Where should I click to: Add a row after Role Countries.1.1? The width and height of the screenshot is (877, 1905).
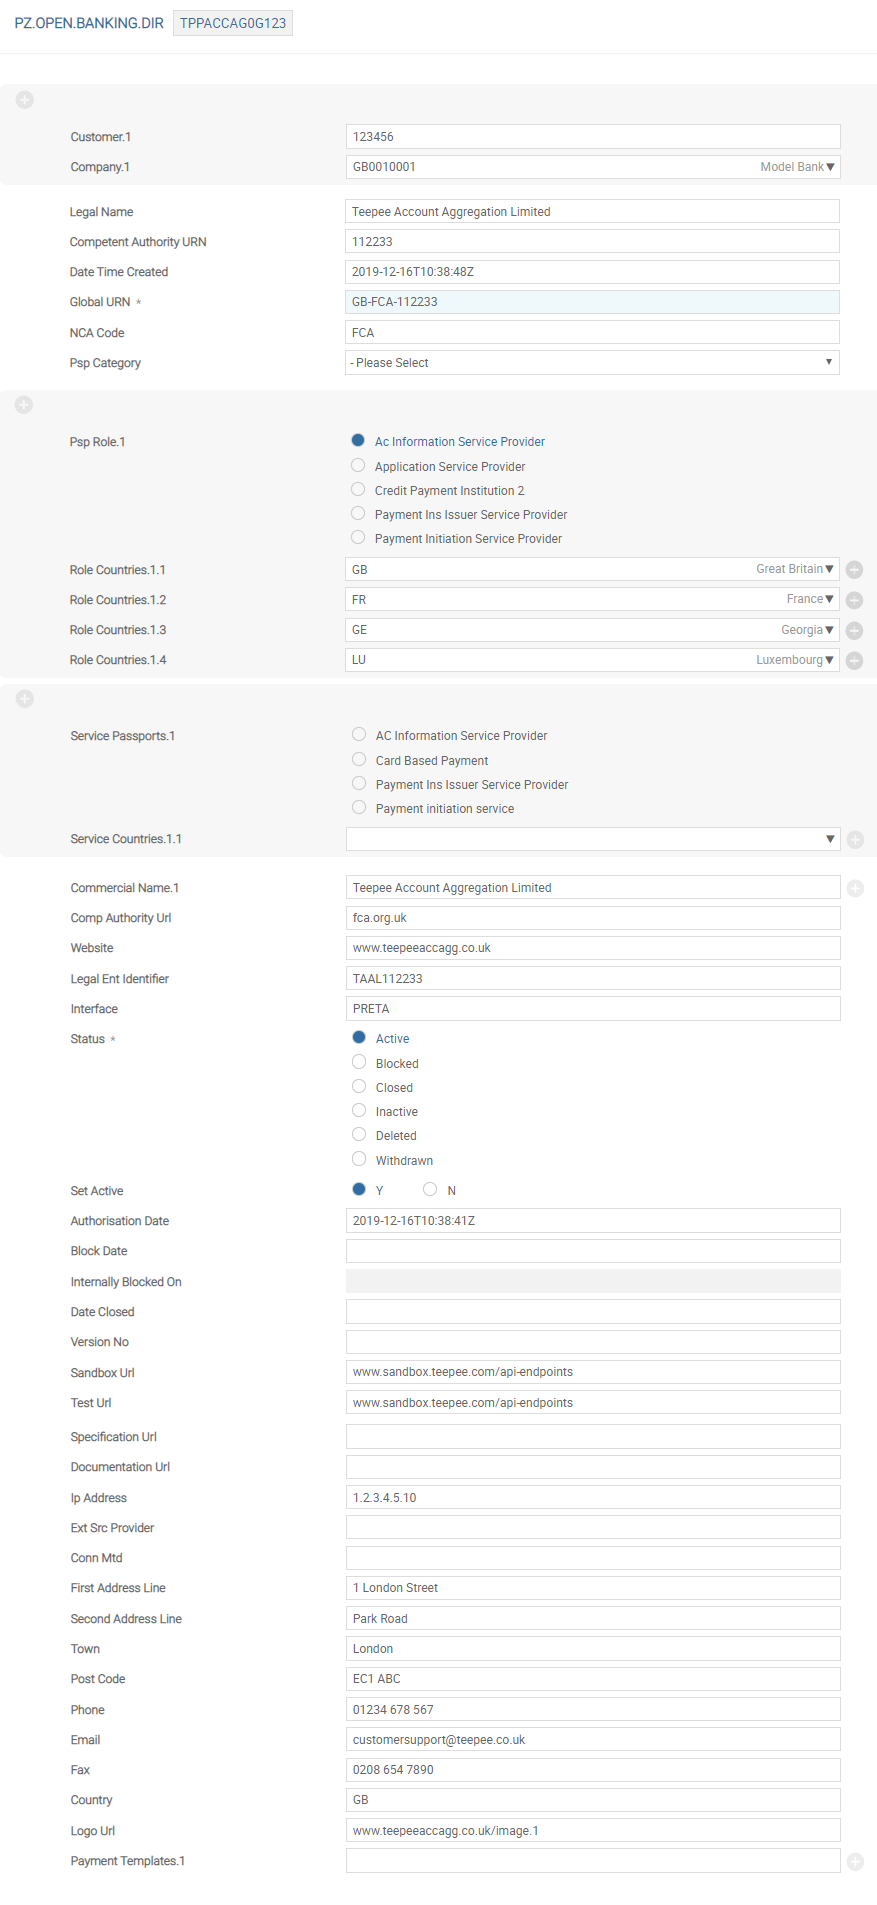[854, 570]
